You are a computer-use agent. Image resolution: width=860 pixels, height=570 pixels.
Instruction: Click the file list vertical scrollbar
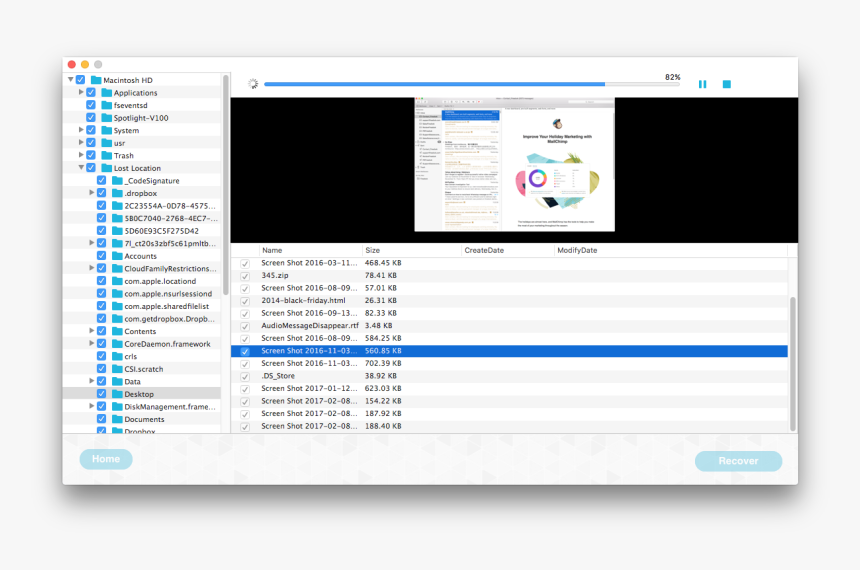793,364
